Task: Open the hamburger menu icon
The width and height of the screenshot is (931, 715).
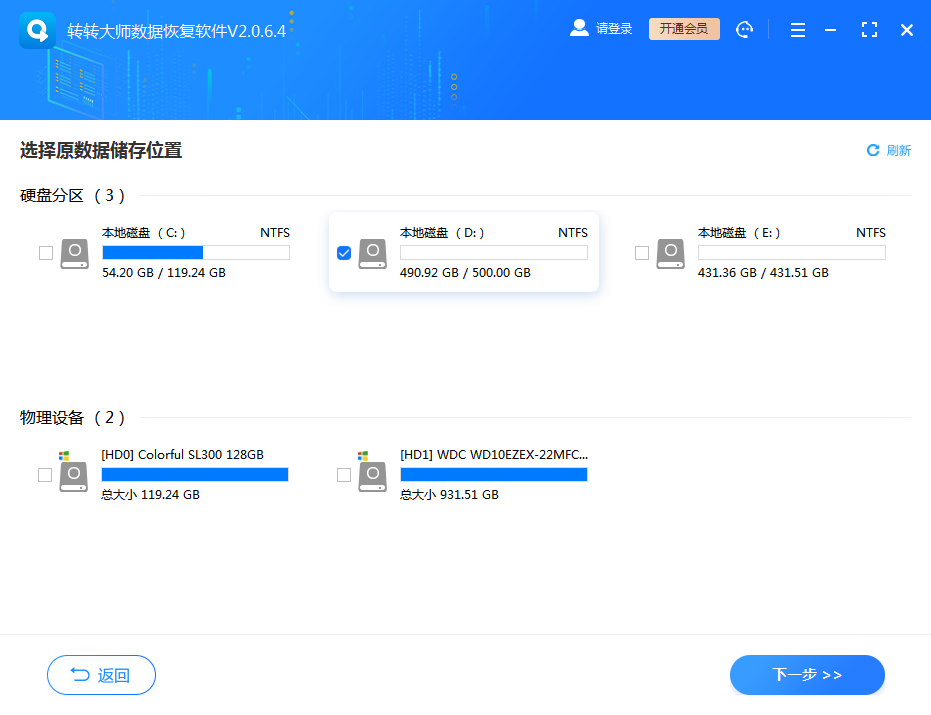Action: [797, 31]
